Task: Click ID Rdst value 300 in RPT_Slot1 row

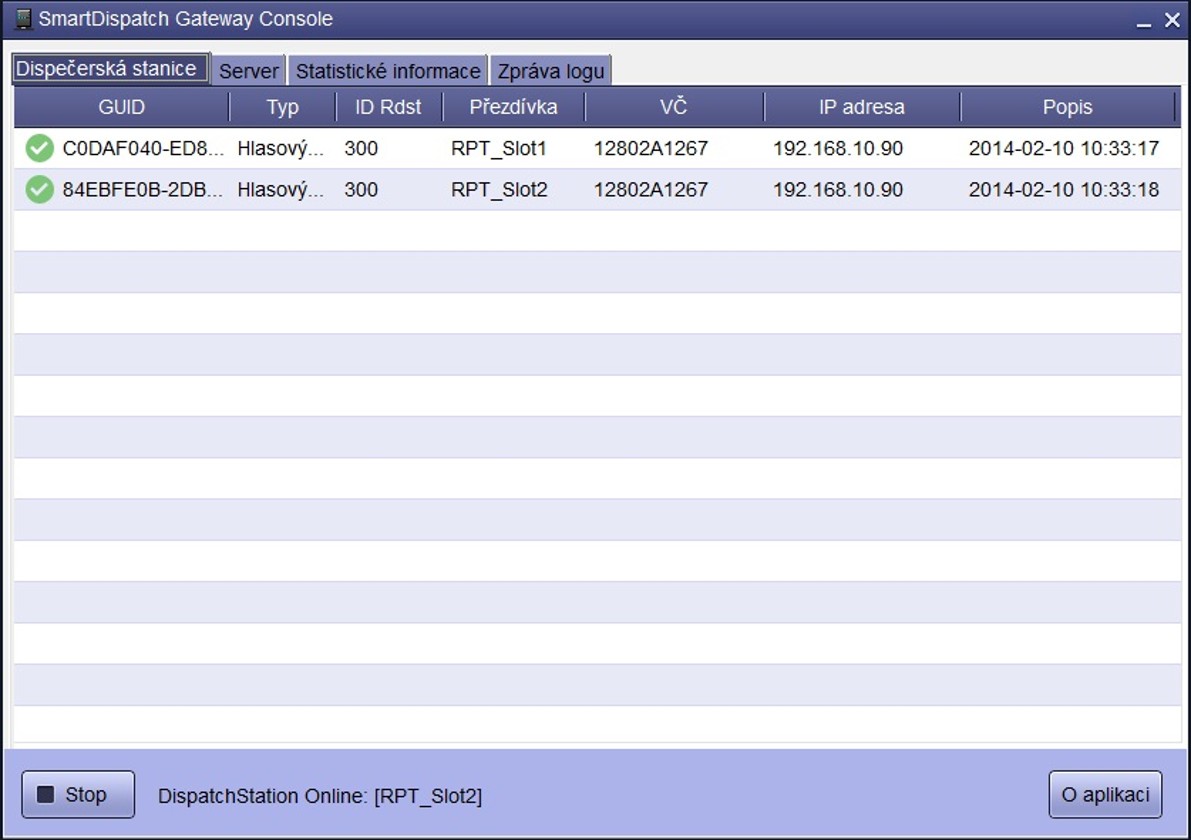Action: coord(361,148)
